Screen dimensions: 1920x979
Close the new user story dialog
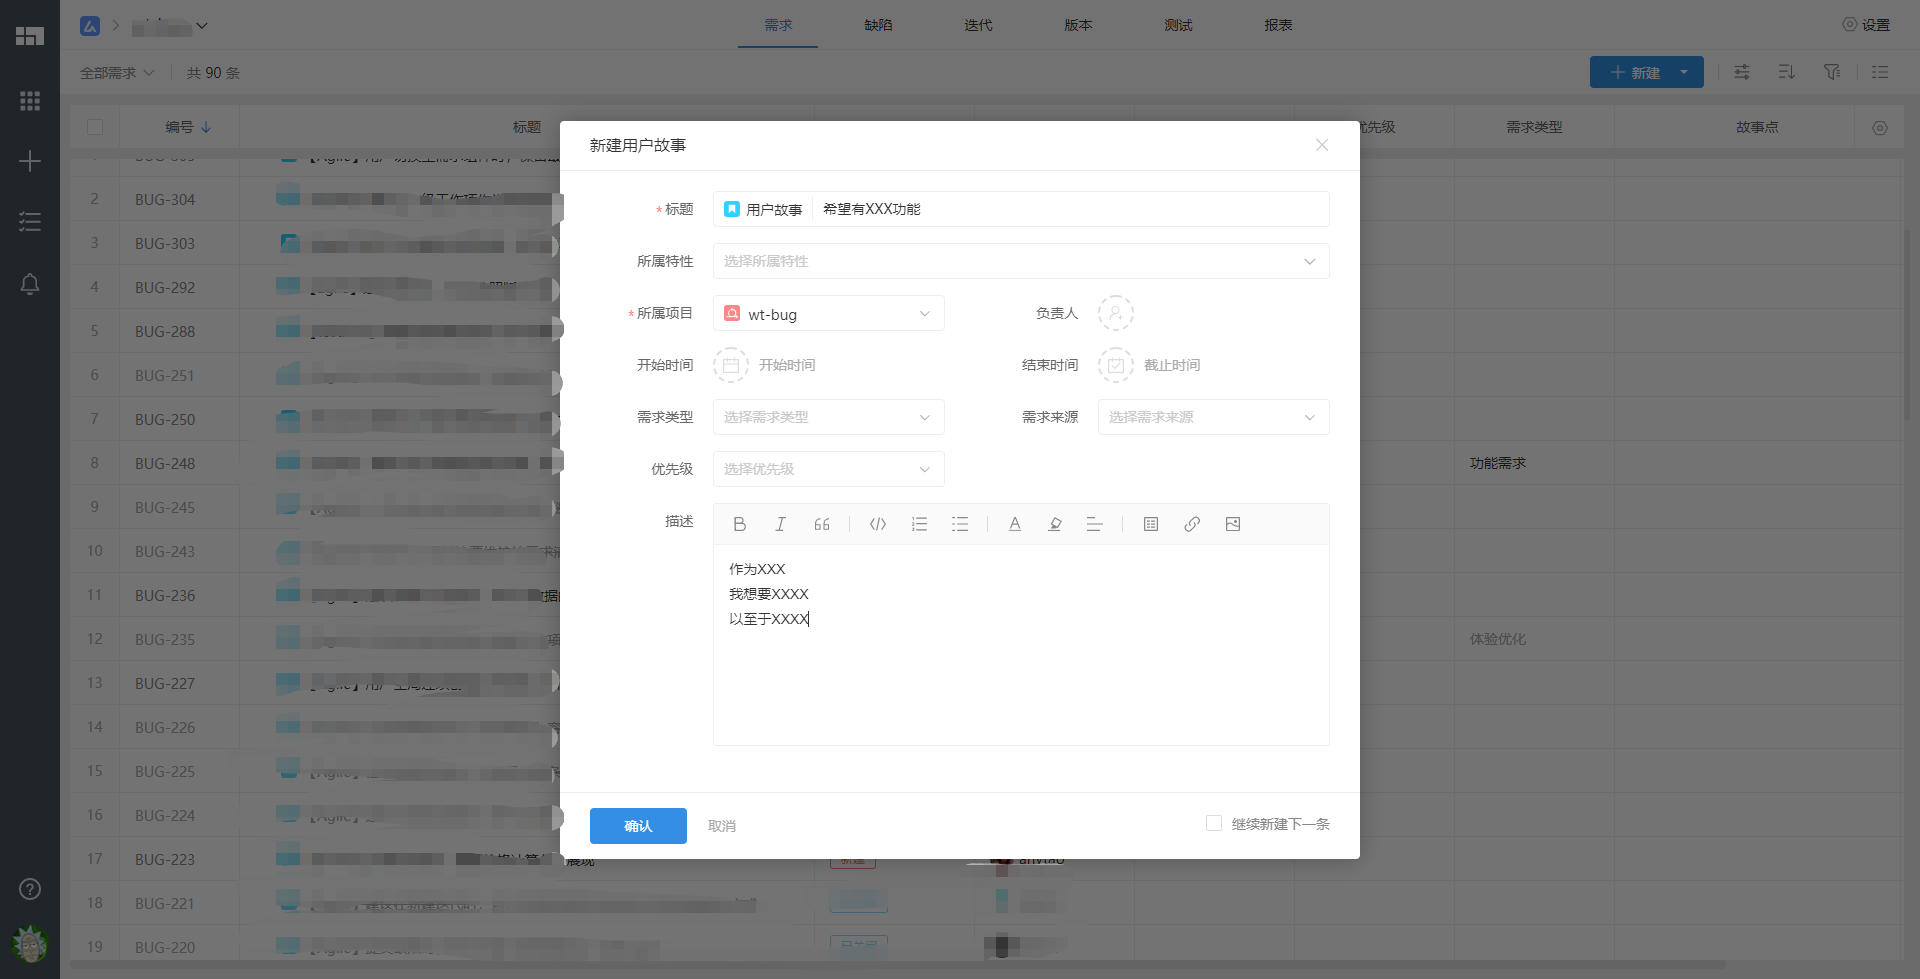(1322, 145)
